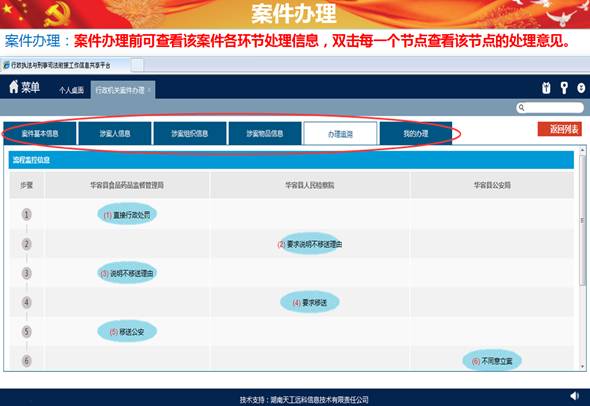Click the browser tab's IE page icon
The height and width of the screenshot is (406, 590).
pos(6,65)
